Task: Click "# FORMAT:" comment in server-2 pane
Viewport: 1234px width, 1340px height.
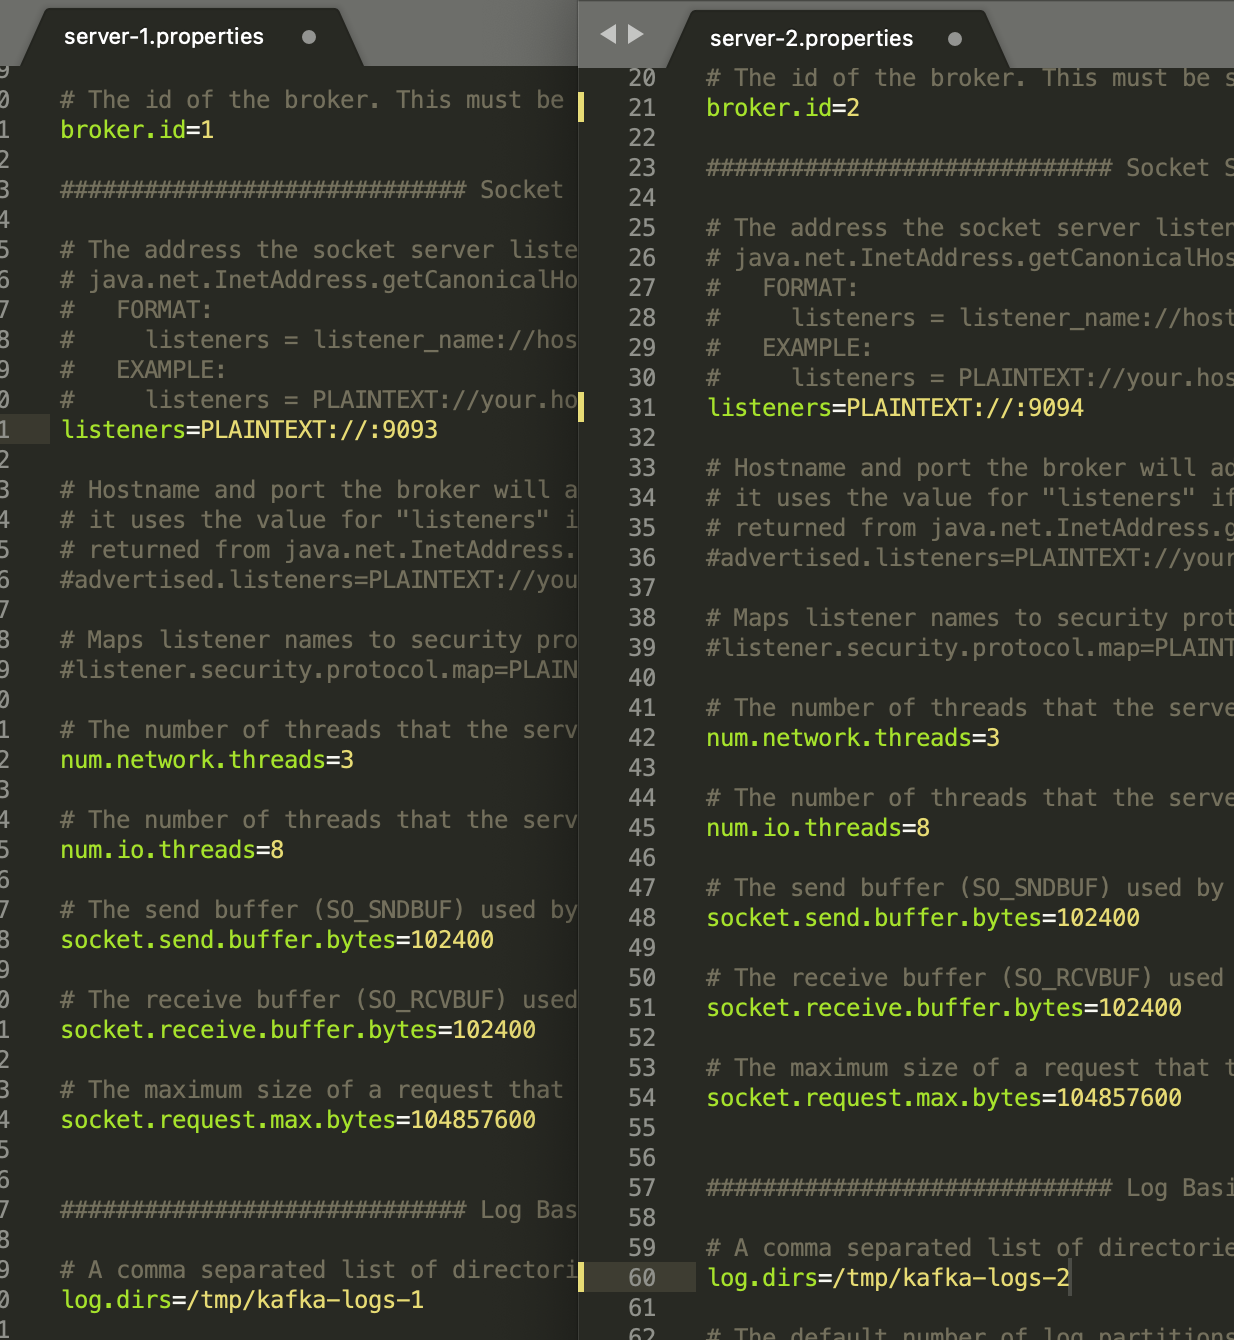Action: (782, 288)
